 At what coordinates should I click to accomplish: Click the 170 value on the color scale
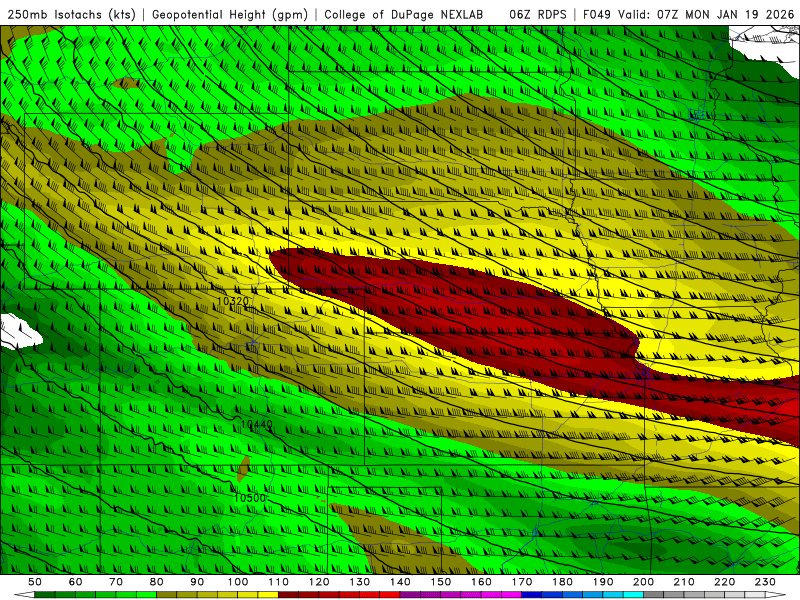pos(522,582)
